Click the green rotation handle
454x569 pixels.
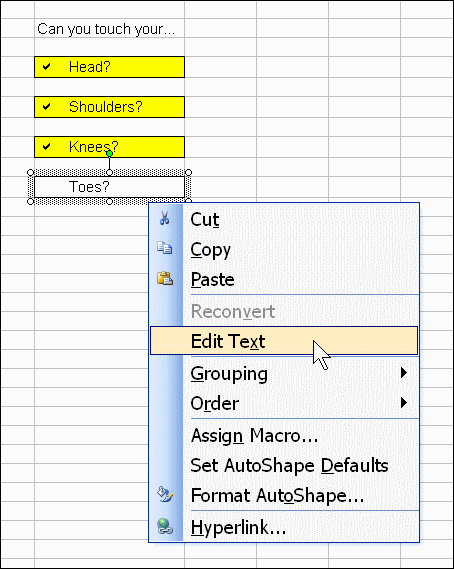(109, 153)
